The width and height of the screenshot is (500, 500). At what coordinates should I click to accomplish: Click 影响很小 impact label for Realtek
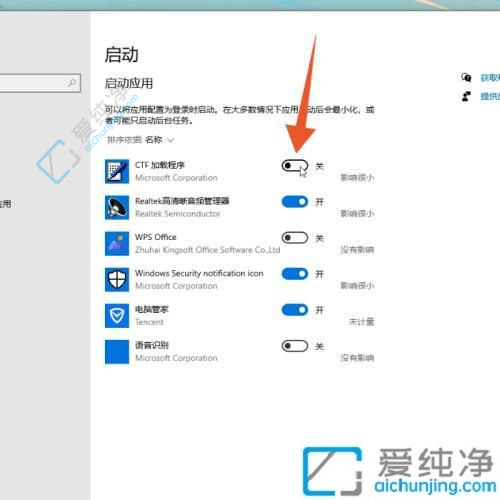pyautogui.click(x=357, y=214)
